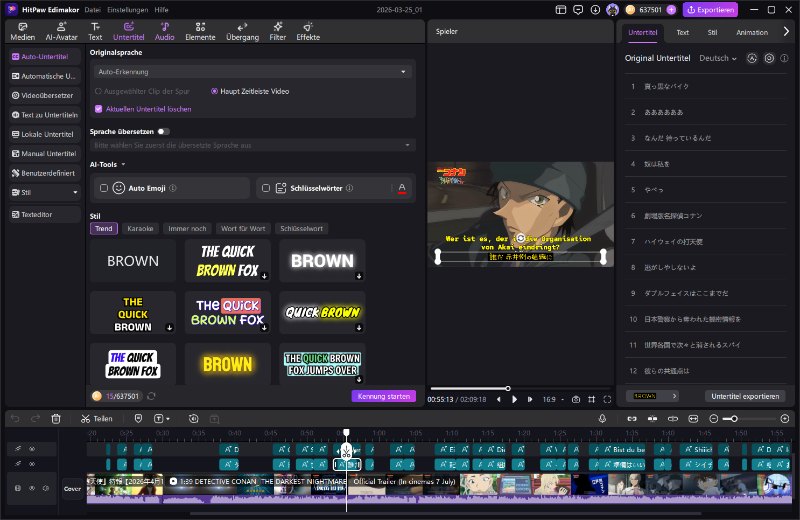
Task: Click the Exportieren button
Action: (711, 10)
